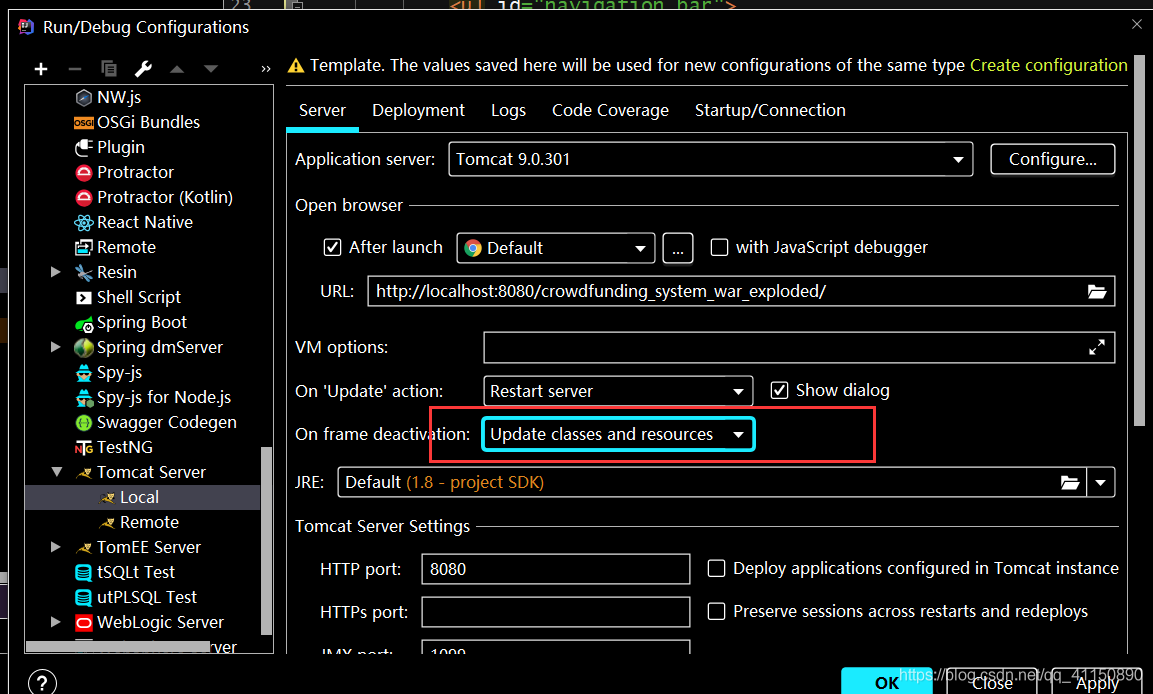Click HTTPs port field
Screen dimensions: 1153x694
[x=556, y=612]
